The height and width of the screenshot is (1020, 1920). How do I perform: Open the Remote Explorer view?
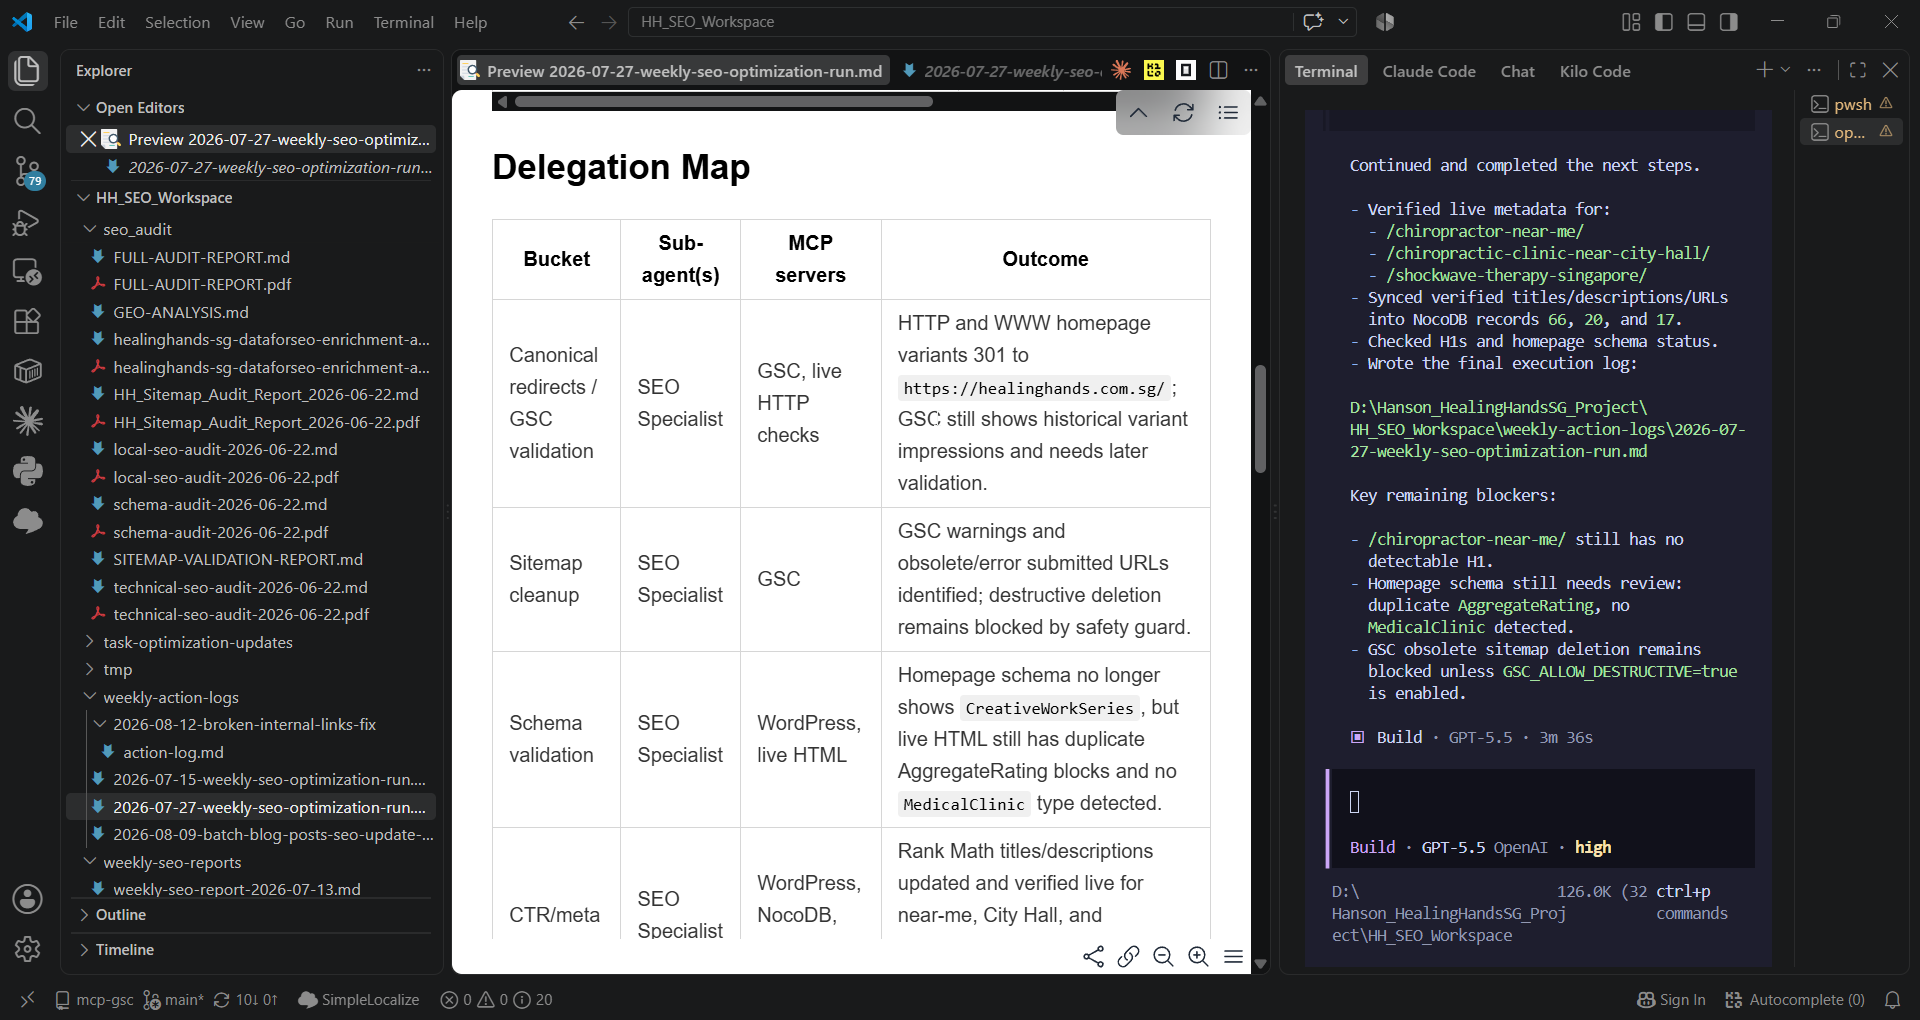pos(27,271)
